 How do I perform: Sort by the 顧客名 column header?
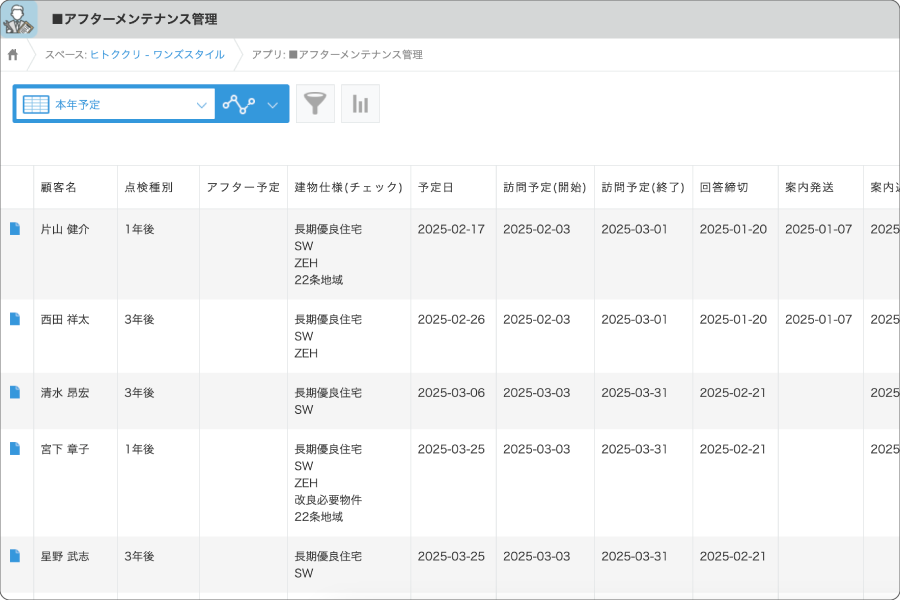click(x=58, y=187)
